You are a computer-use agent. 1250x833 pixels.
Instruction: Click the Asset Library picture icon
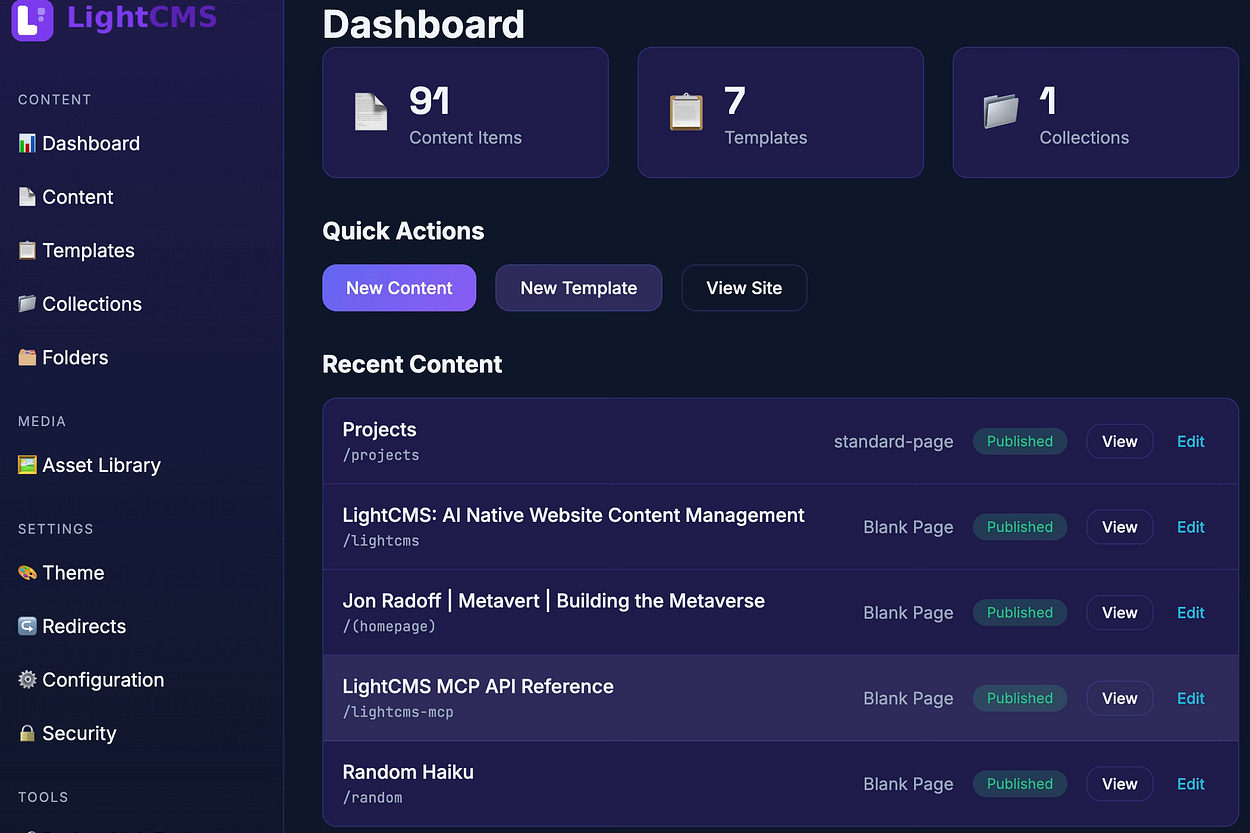pos(27,465)
